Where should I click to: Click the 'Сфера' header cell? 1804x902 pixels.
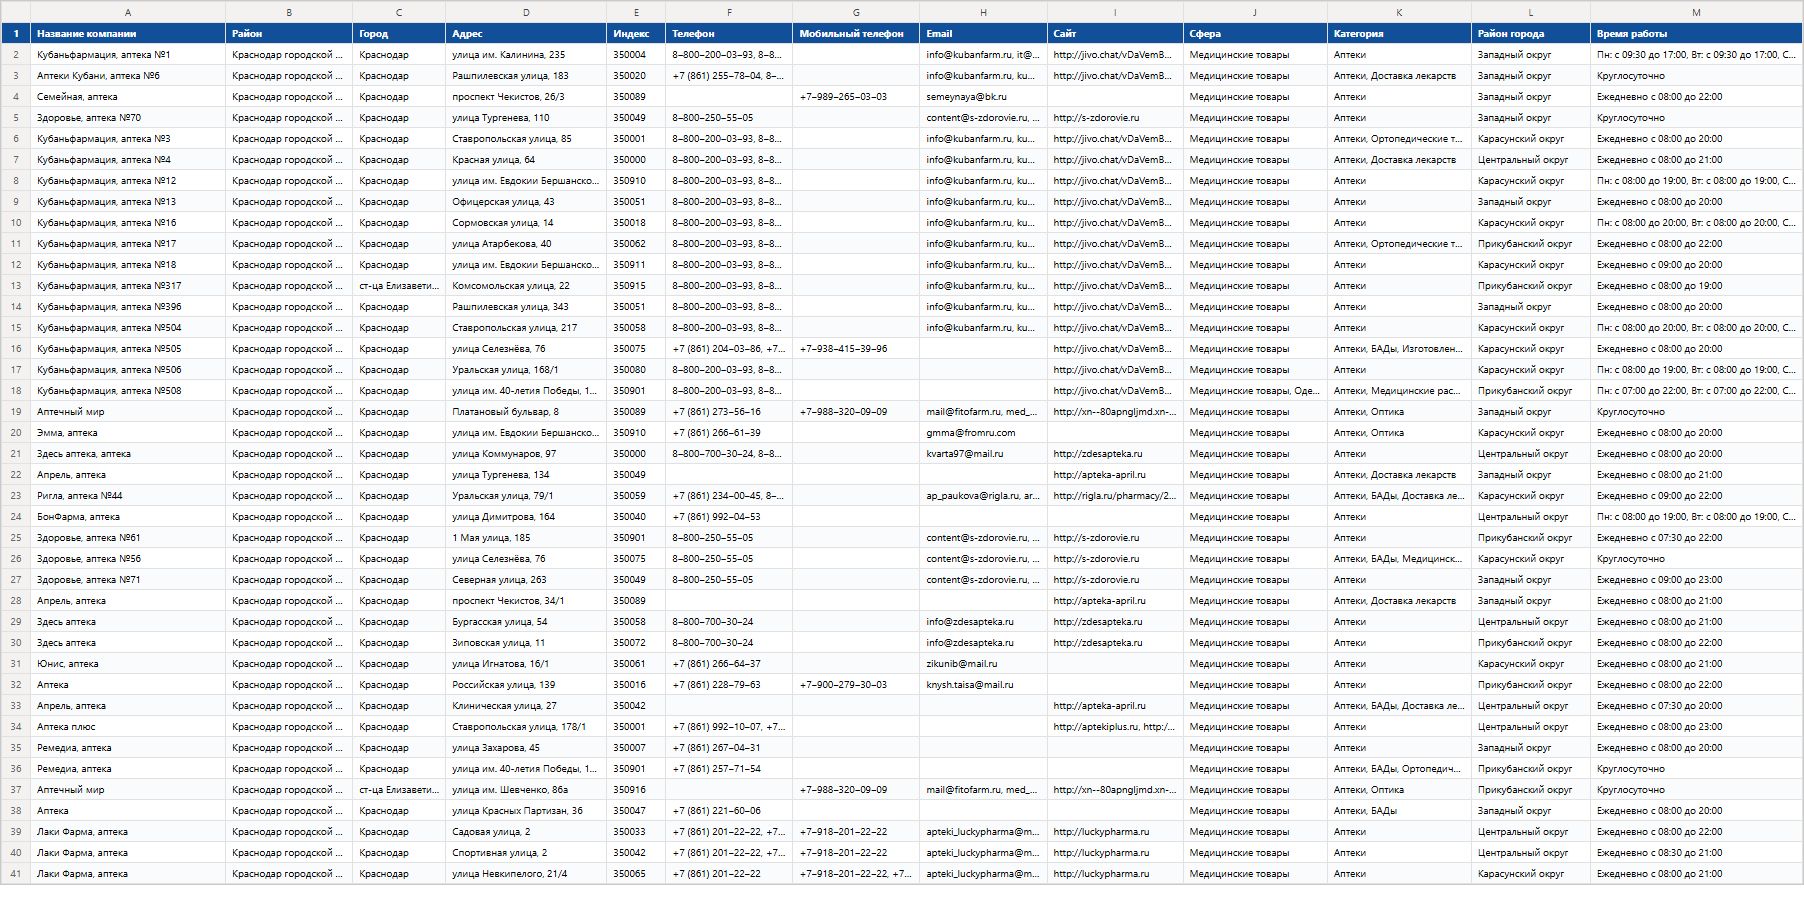tap(1255, 34)
